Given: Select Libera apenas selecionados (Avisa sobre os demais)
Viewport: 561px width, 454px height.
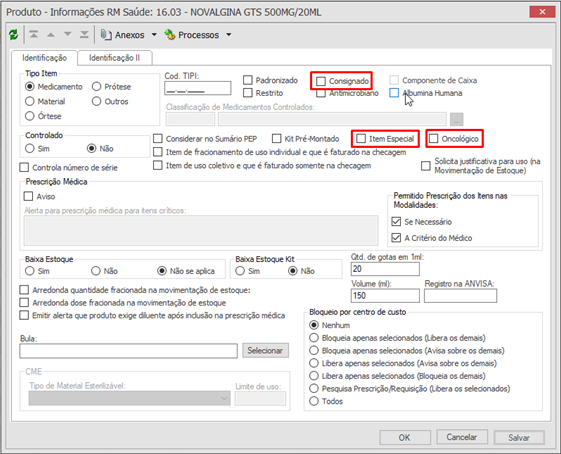Looking at the screenshot, I should tap(314, 363).
